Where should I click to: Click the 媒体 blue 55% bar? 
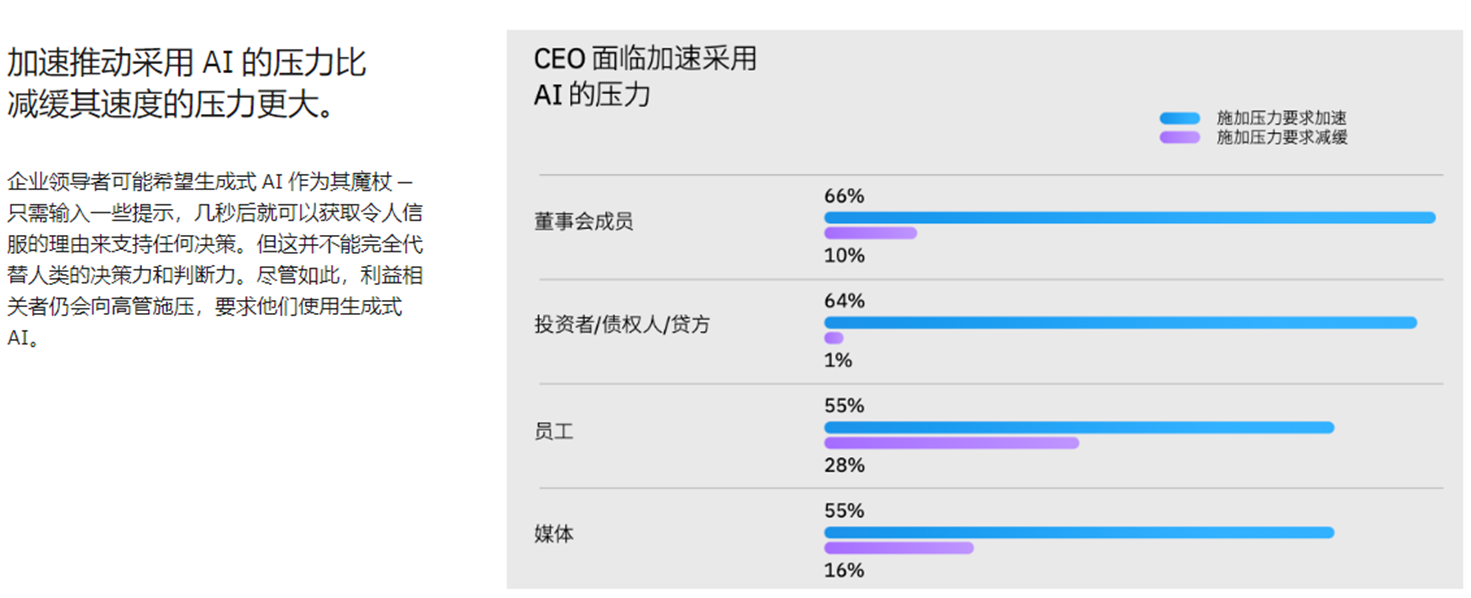click(x=1079, y=532)
